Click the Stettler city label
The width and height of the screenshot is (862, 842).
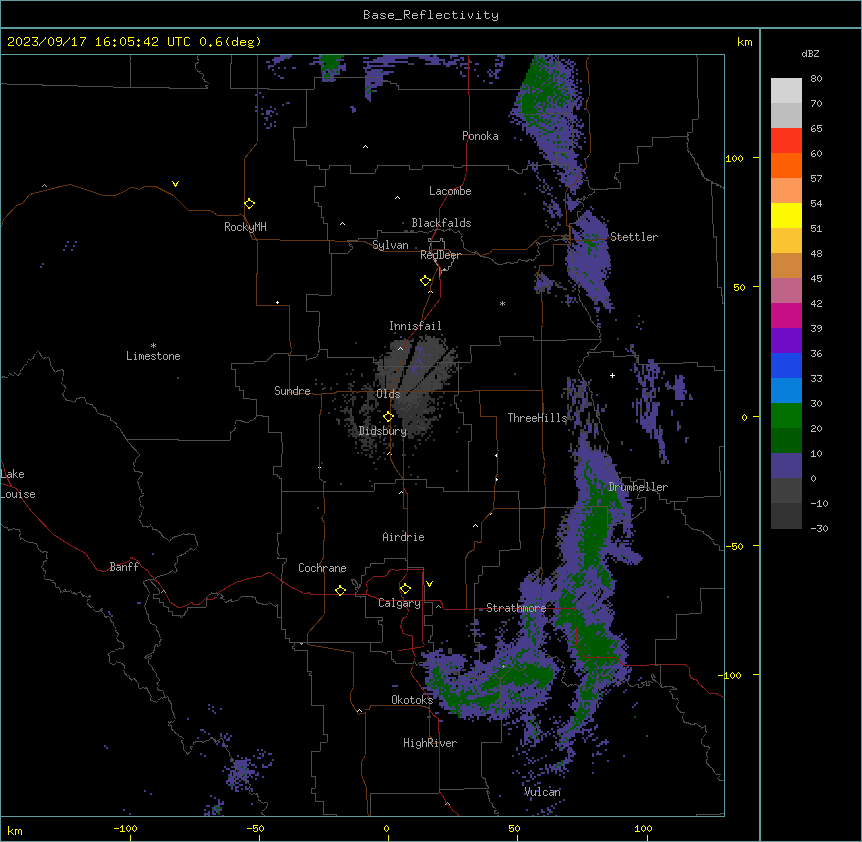tap(634, 237)
